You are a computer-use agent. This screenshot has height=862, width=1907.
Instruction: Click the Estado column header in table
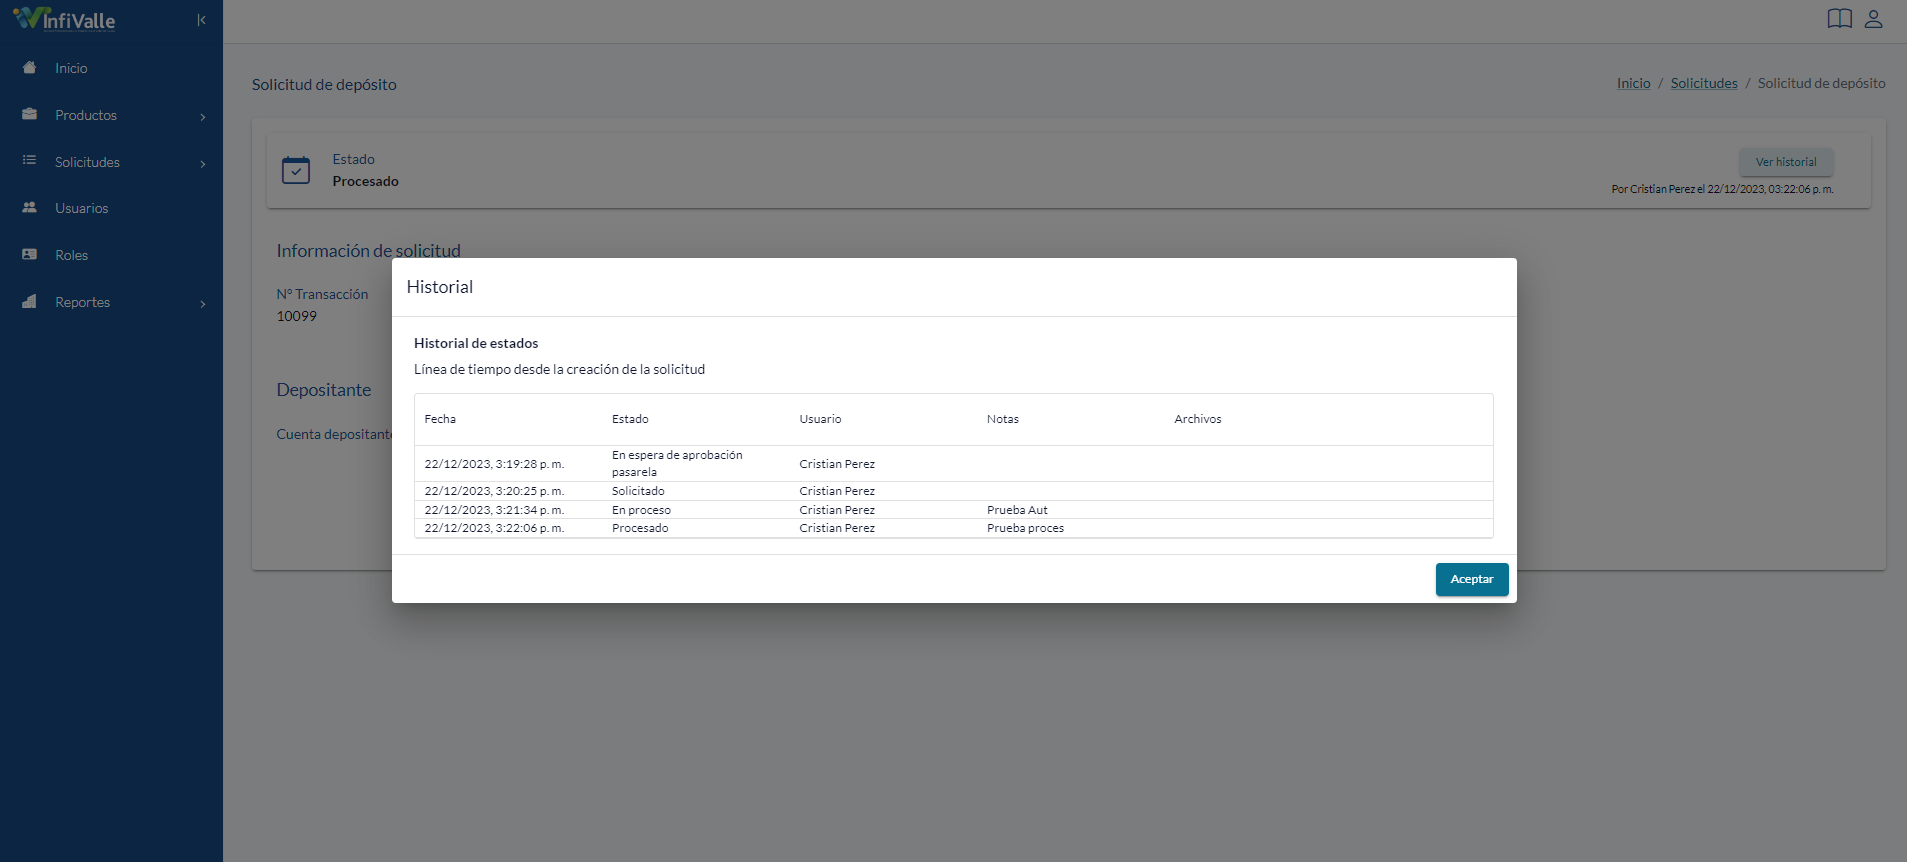[x=630, y=419]
